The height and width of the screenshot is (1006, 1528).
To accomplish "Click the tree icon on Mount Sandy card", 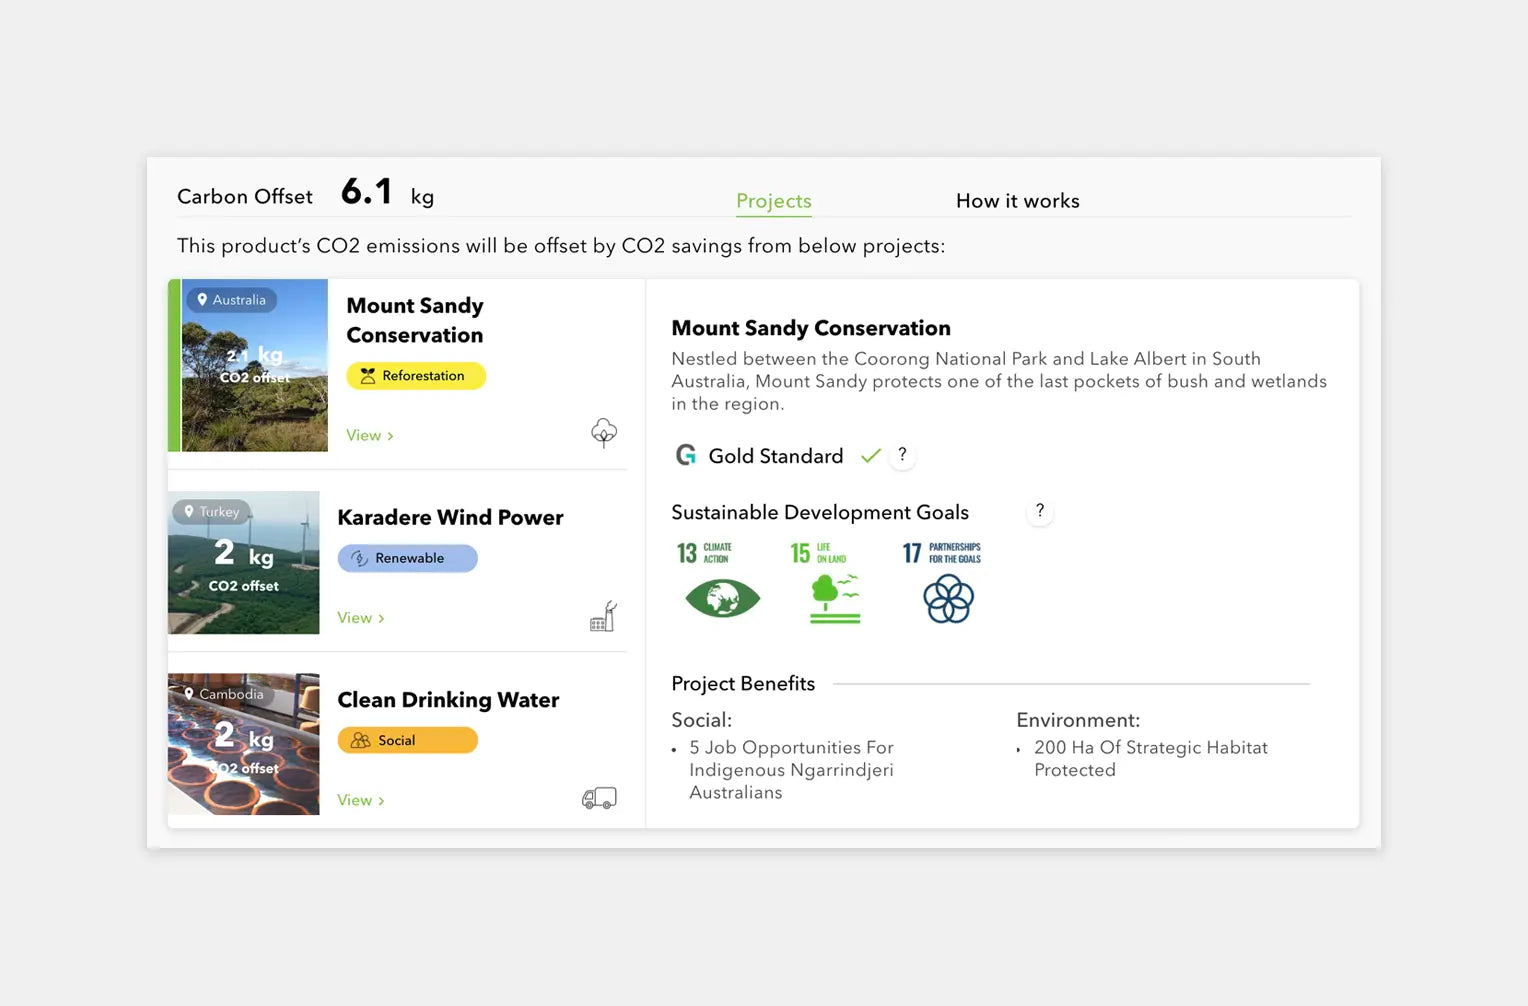I will point(604,432).
